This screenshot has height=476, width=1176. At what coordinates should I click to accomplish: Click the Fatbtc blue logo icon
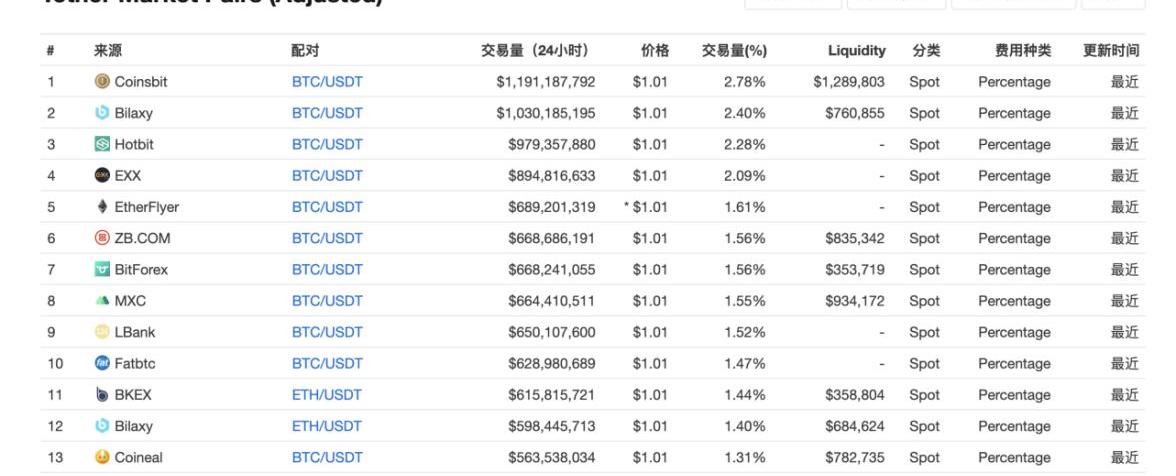point(102,364)
